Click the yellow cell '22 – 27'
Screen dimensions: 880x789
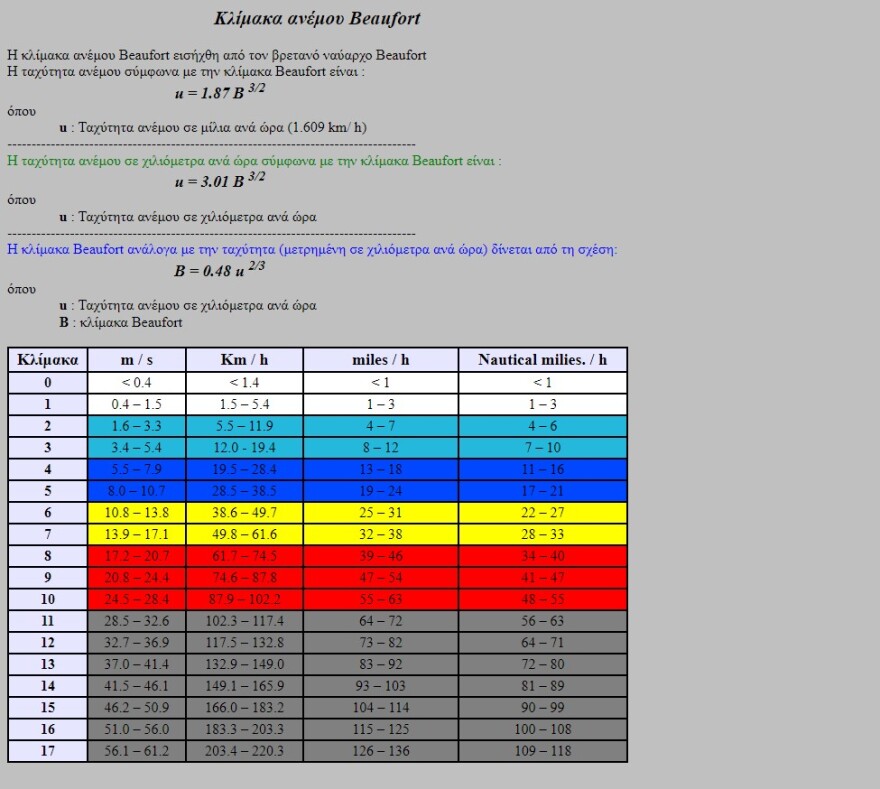click(542, 512)
